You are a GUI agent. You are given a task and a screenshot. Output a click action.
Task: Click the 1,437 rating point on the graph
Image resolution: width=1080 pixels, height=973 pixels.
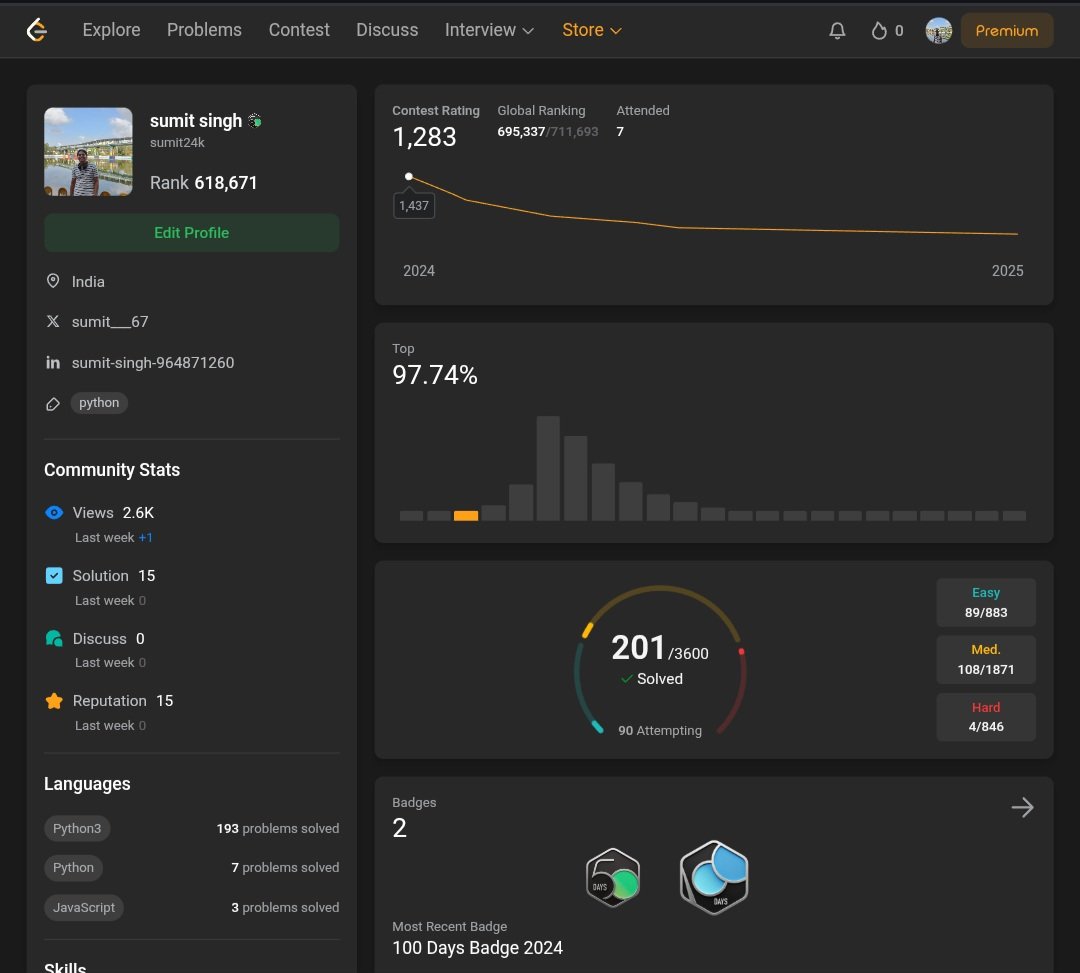(408, 177)
